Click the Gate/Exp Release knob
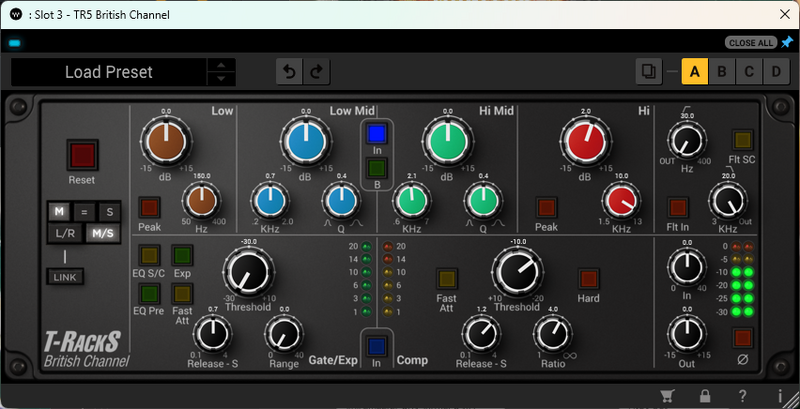Viewport: 800px width, 409px height. [212, 334]
